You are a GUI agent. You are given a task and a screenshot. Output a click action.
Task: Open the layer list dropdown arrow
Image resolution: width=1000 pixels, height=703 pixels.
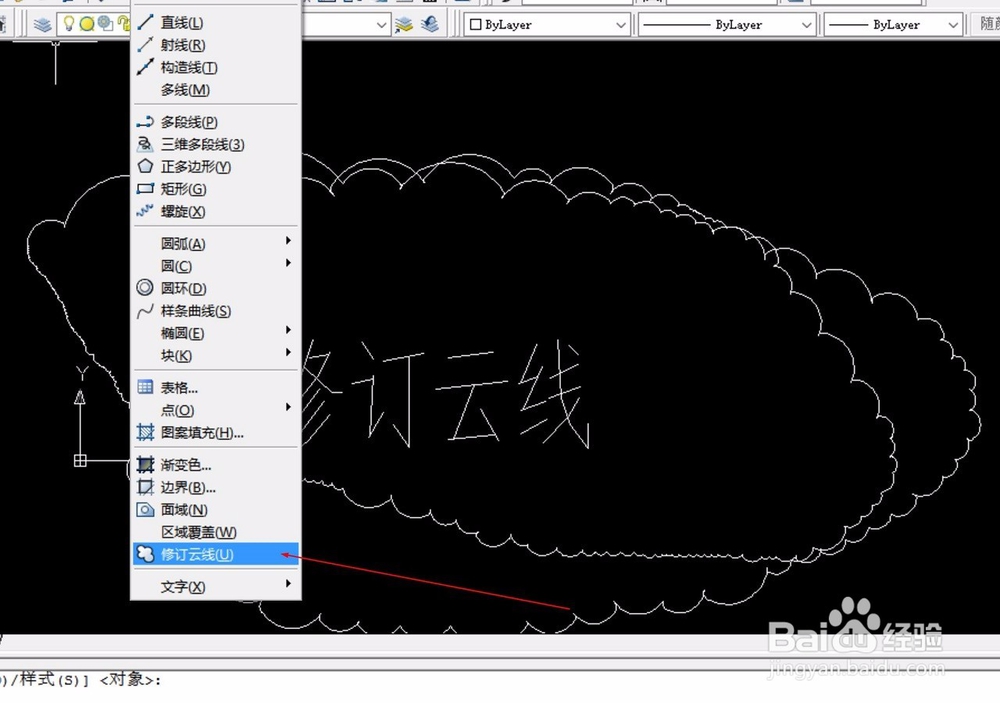pos(381,25)
